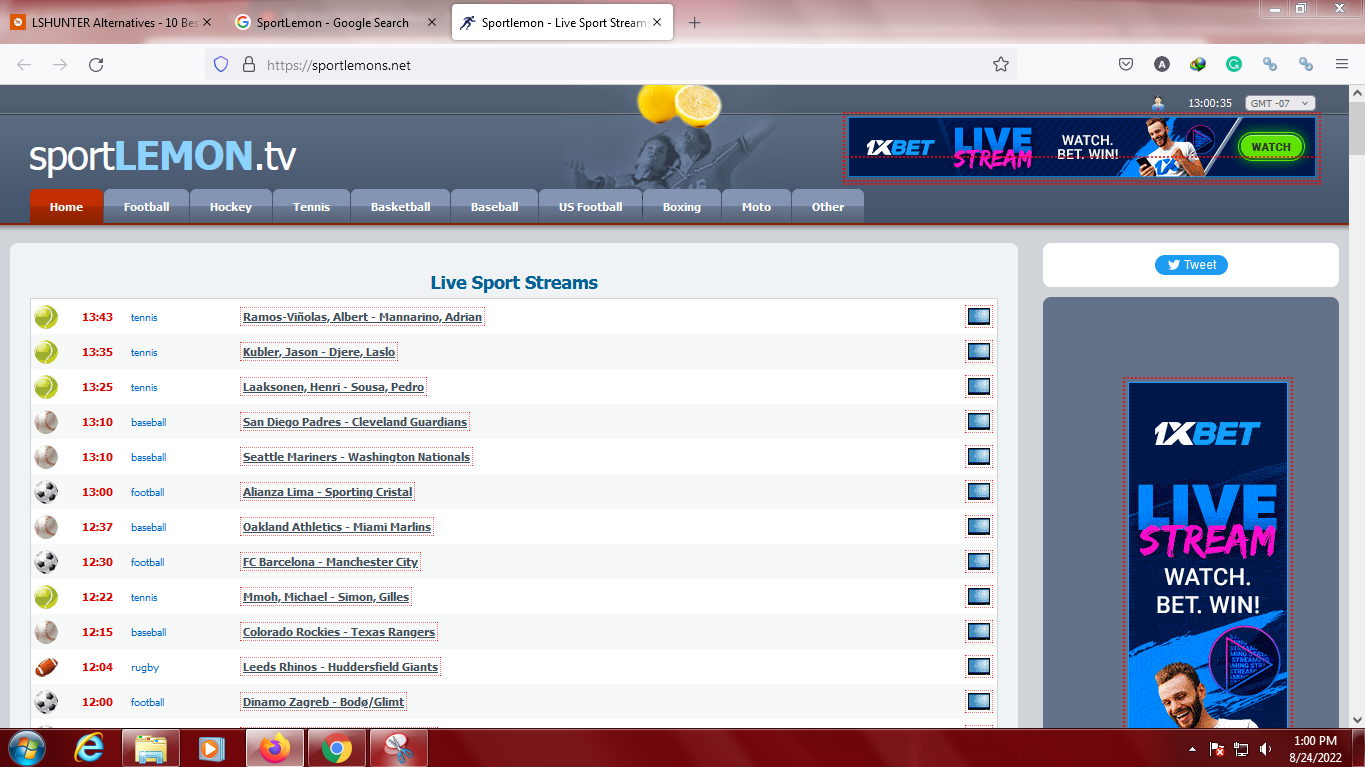Open Alianza Lima - Sporting Cristal link

[x=327, y=492]
